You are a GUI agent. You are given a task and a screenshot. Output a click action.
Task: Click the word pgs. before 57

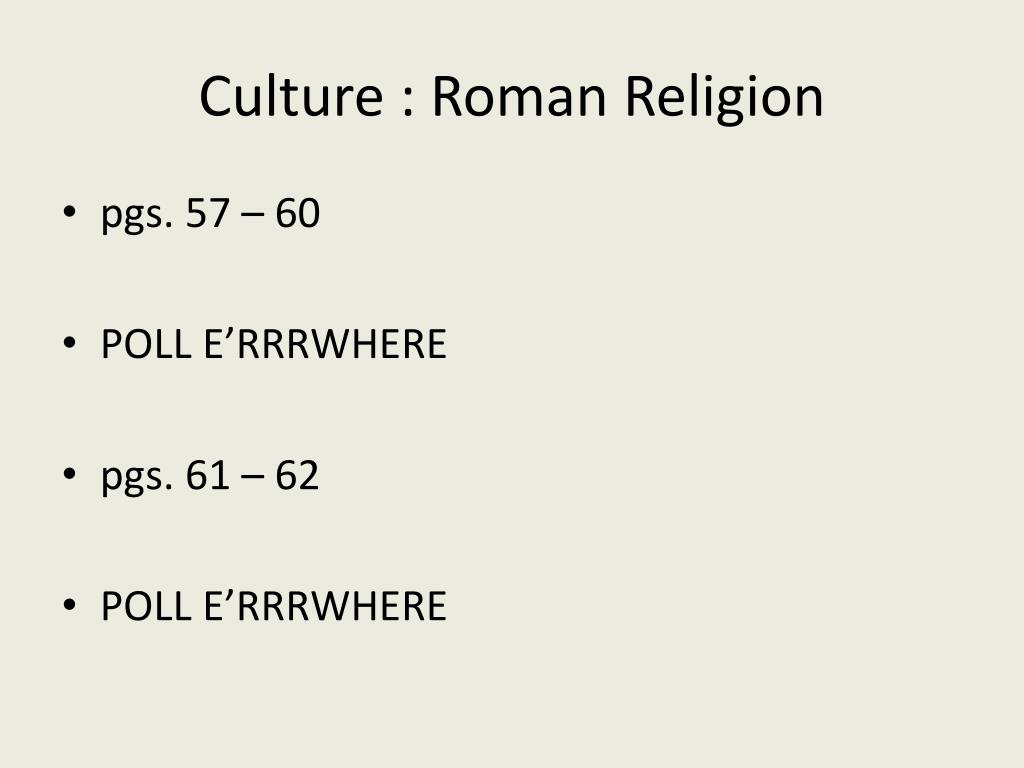click(x=137, y=216)
